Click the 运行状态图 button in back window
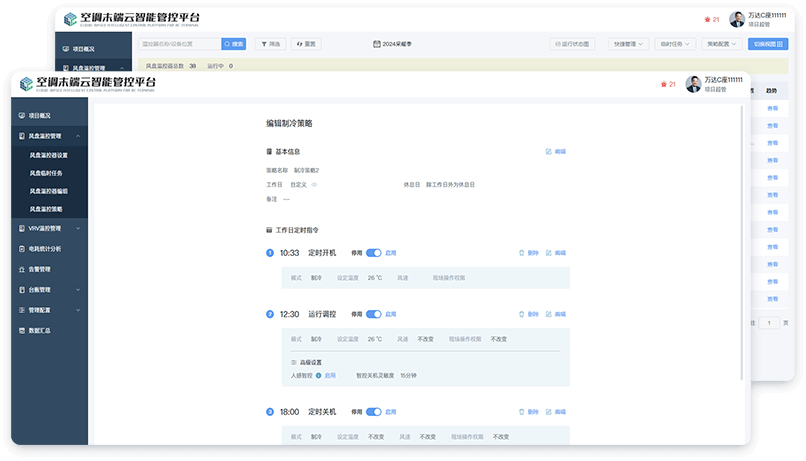The image size is (806, 461). (572, 44)
